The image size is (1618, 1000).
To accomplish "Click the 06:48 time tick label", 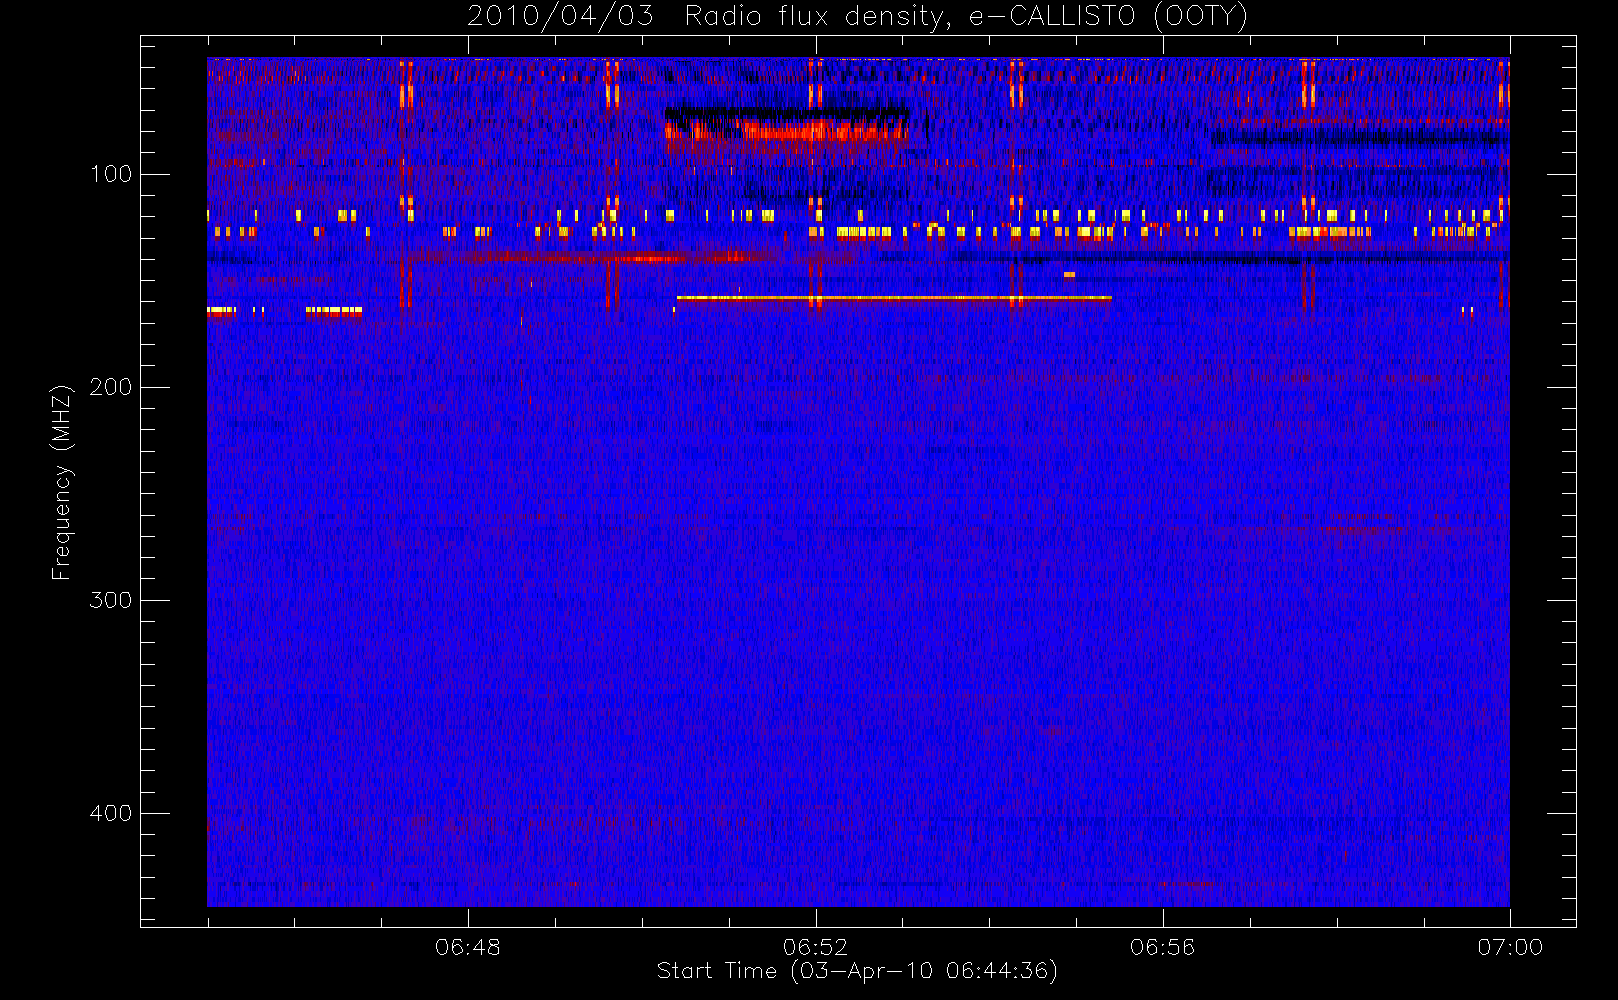I will pos(468,947).
